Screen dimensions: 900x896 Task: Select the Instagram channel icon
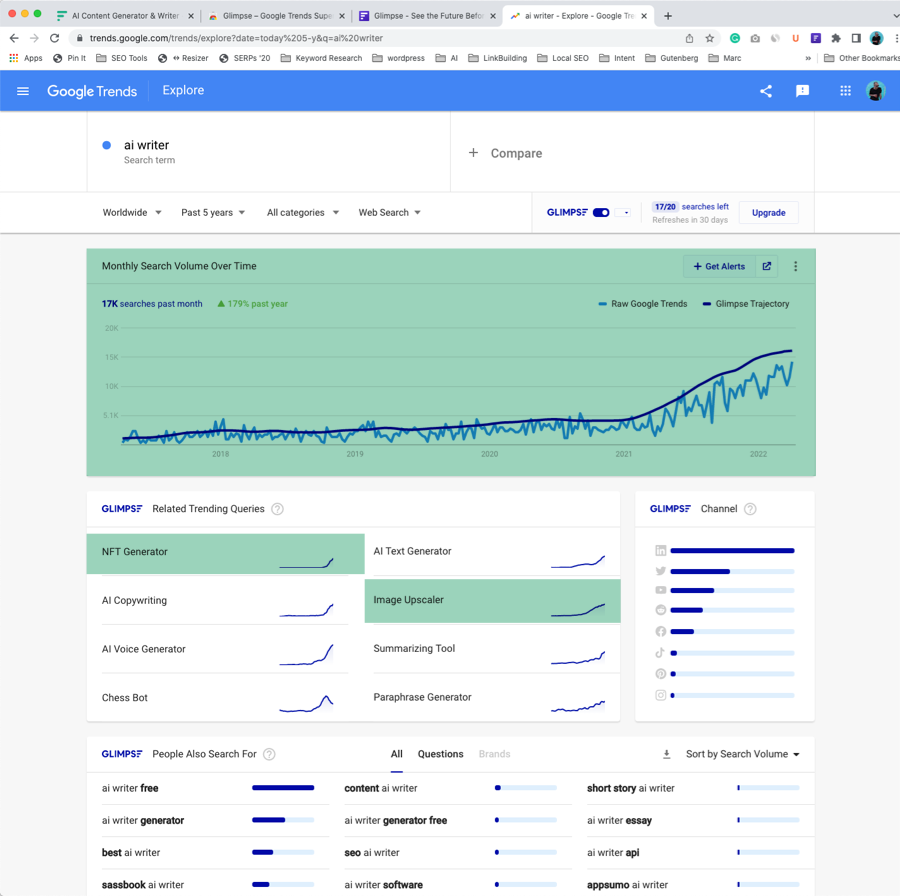click(x=661, y=695)
